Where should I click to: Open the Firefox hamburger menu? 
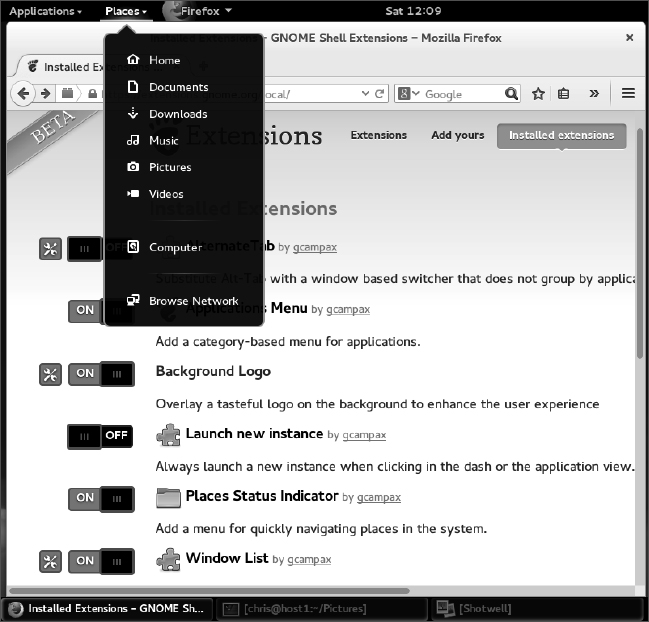click(x=628, y=94)
